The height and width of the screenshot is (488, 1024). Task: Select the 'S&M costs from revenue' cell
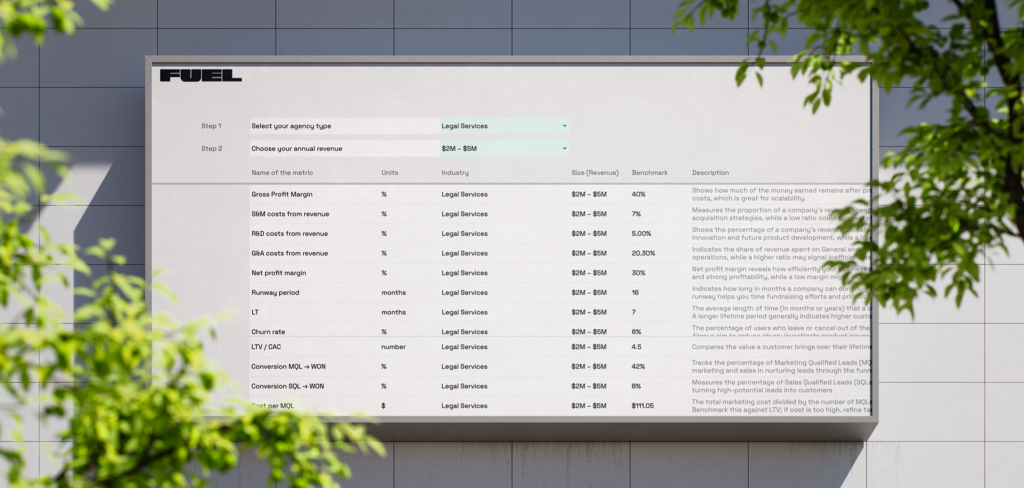tap(290, 214)
